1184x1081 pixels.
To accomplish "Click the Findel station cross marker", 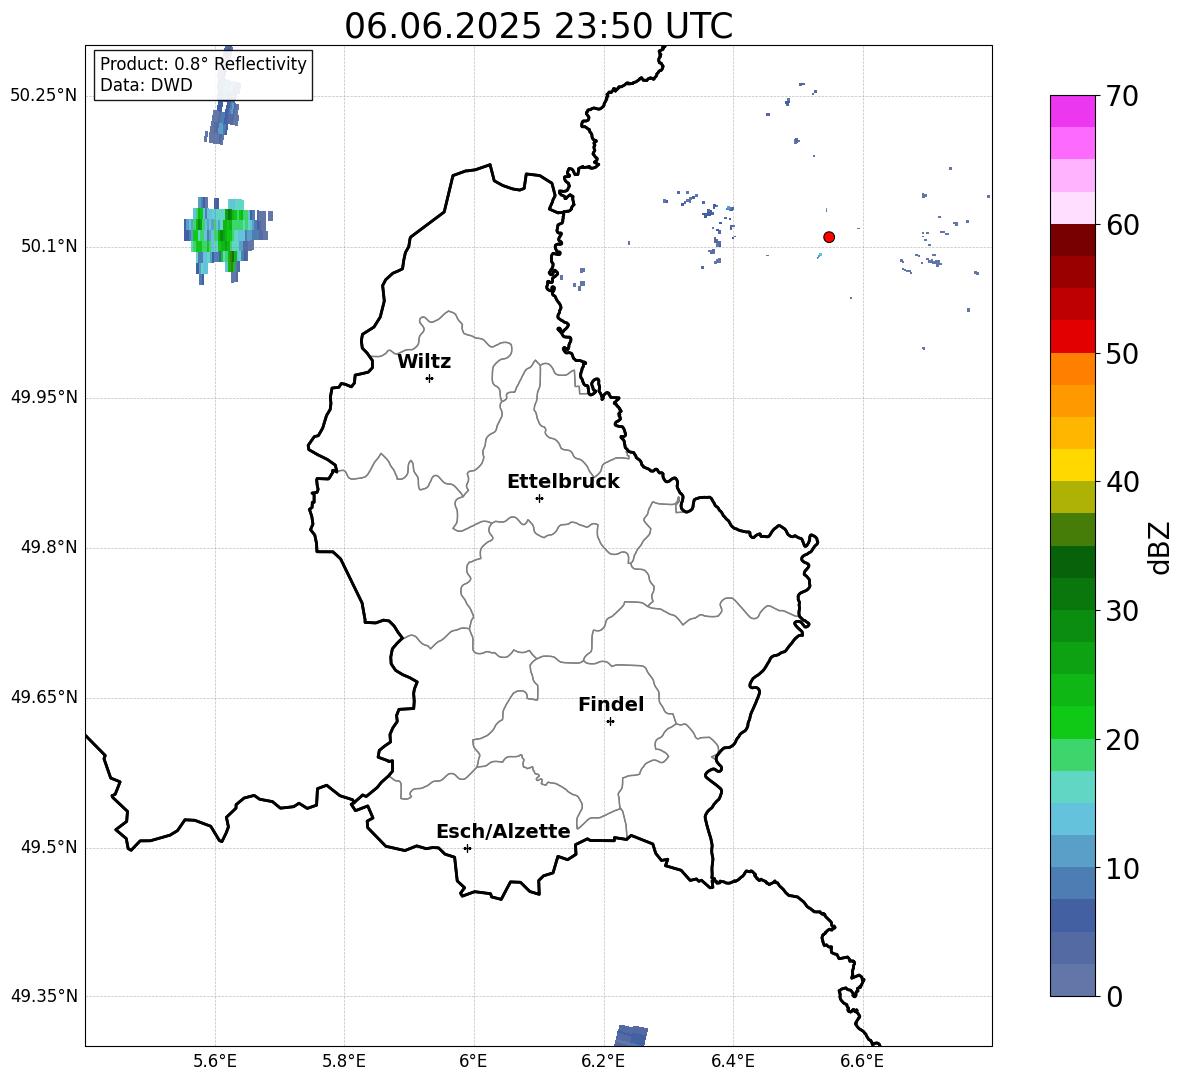I will (610, 722).
